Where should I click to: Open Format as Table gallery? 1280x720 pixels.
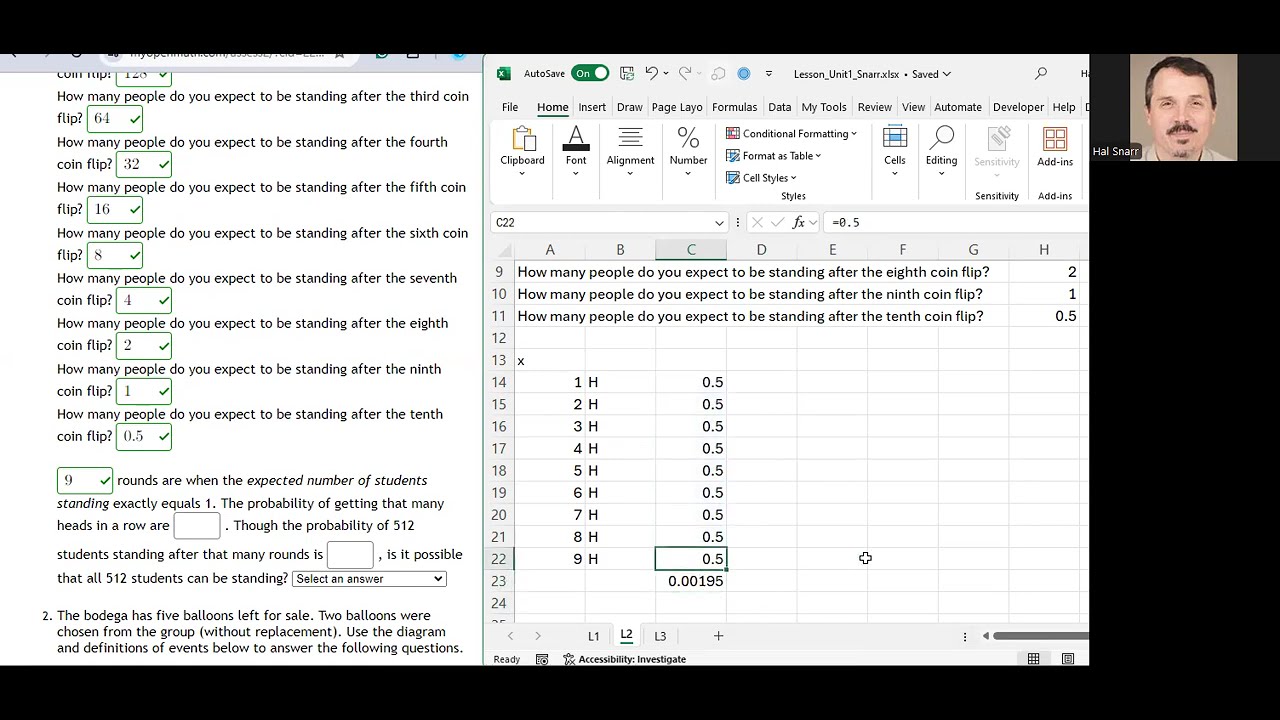point(773,155)
